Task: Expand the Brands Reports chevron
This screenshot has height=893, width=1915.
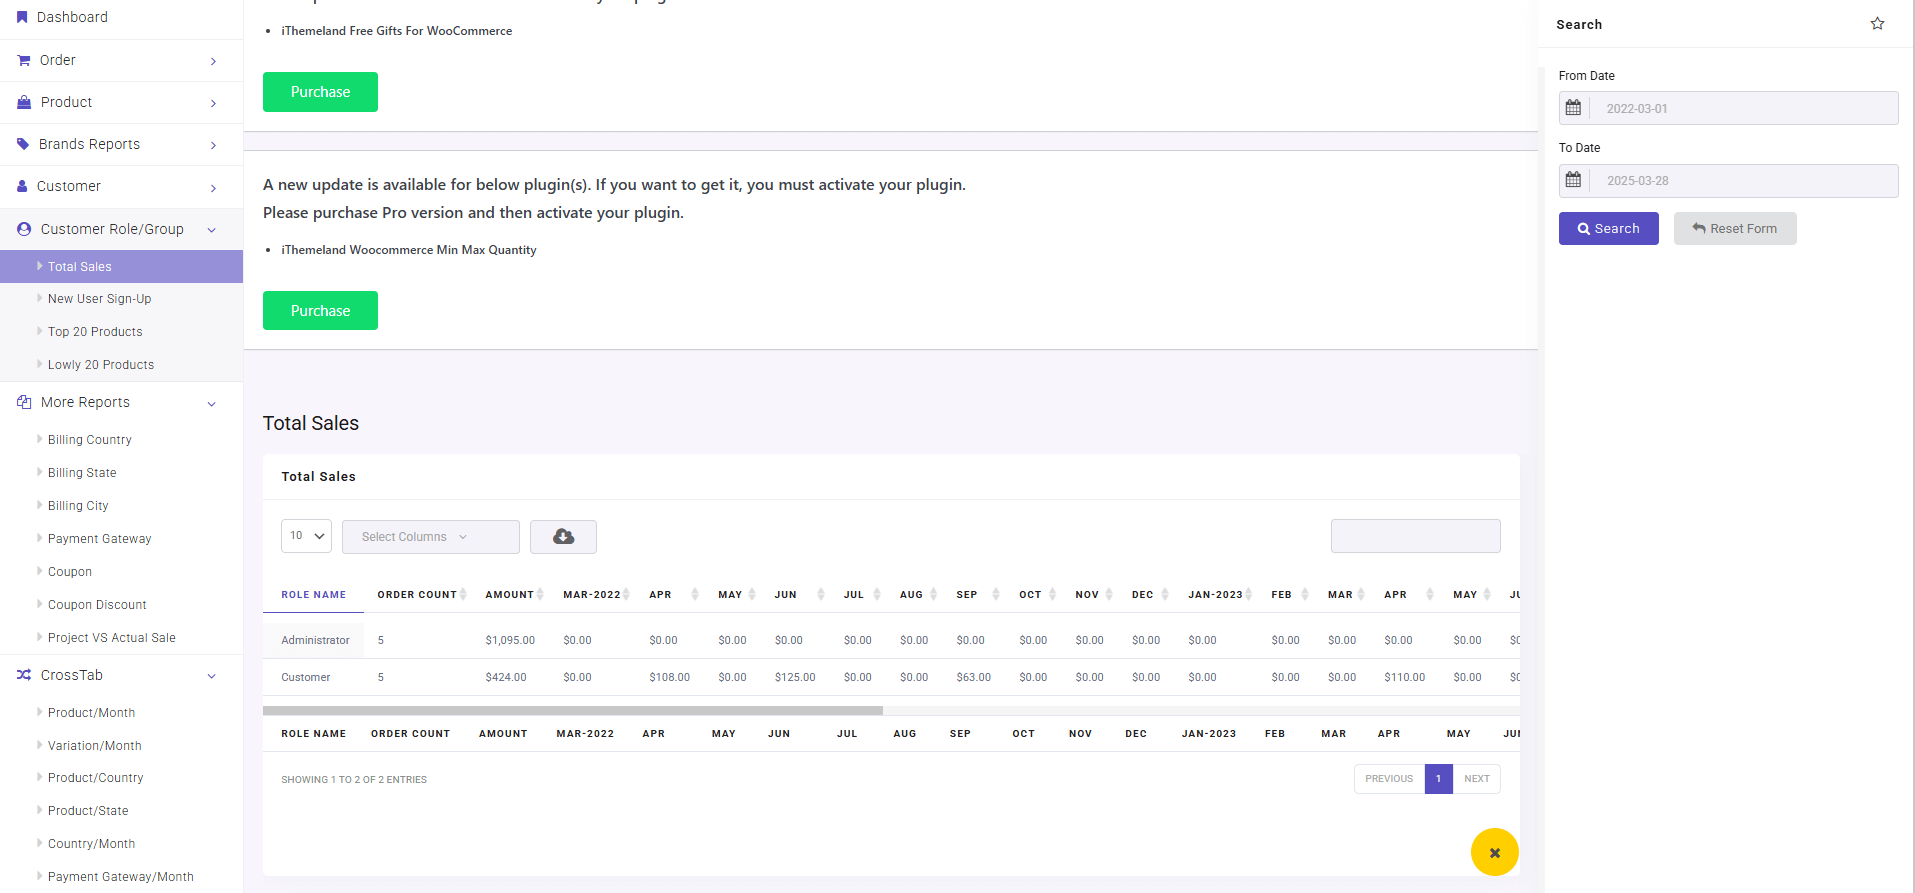Action: (213, 145)
